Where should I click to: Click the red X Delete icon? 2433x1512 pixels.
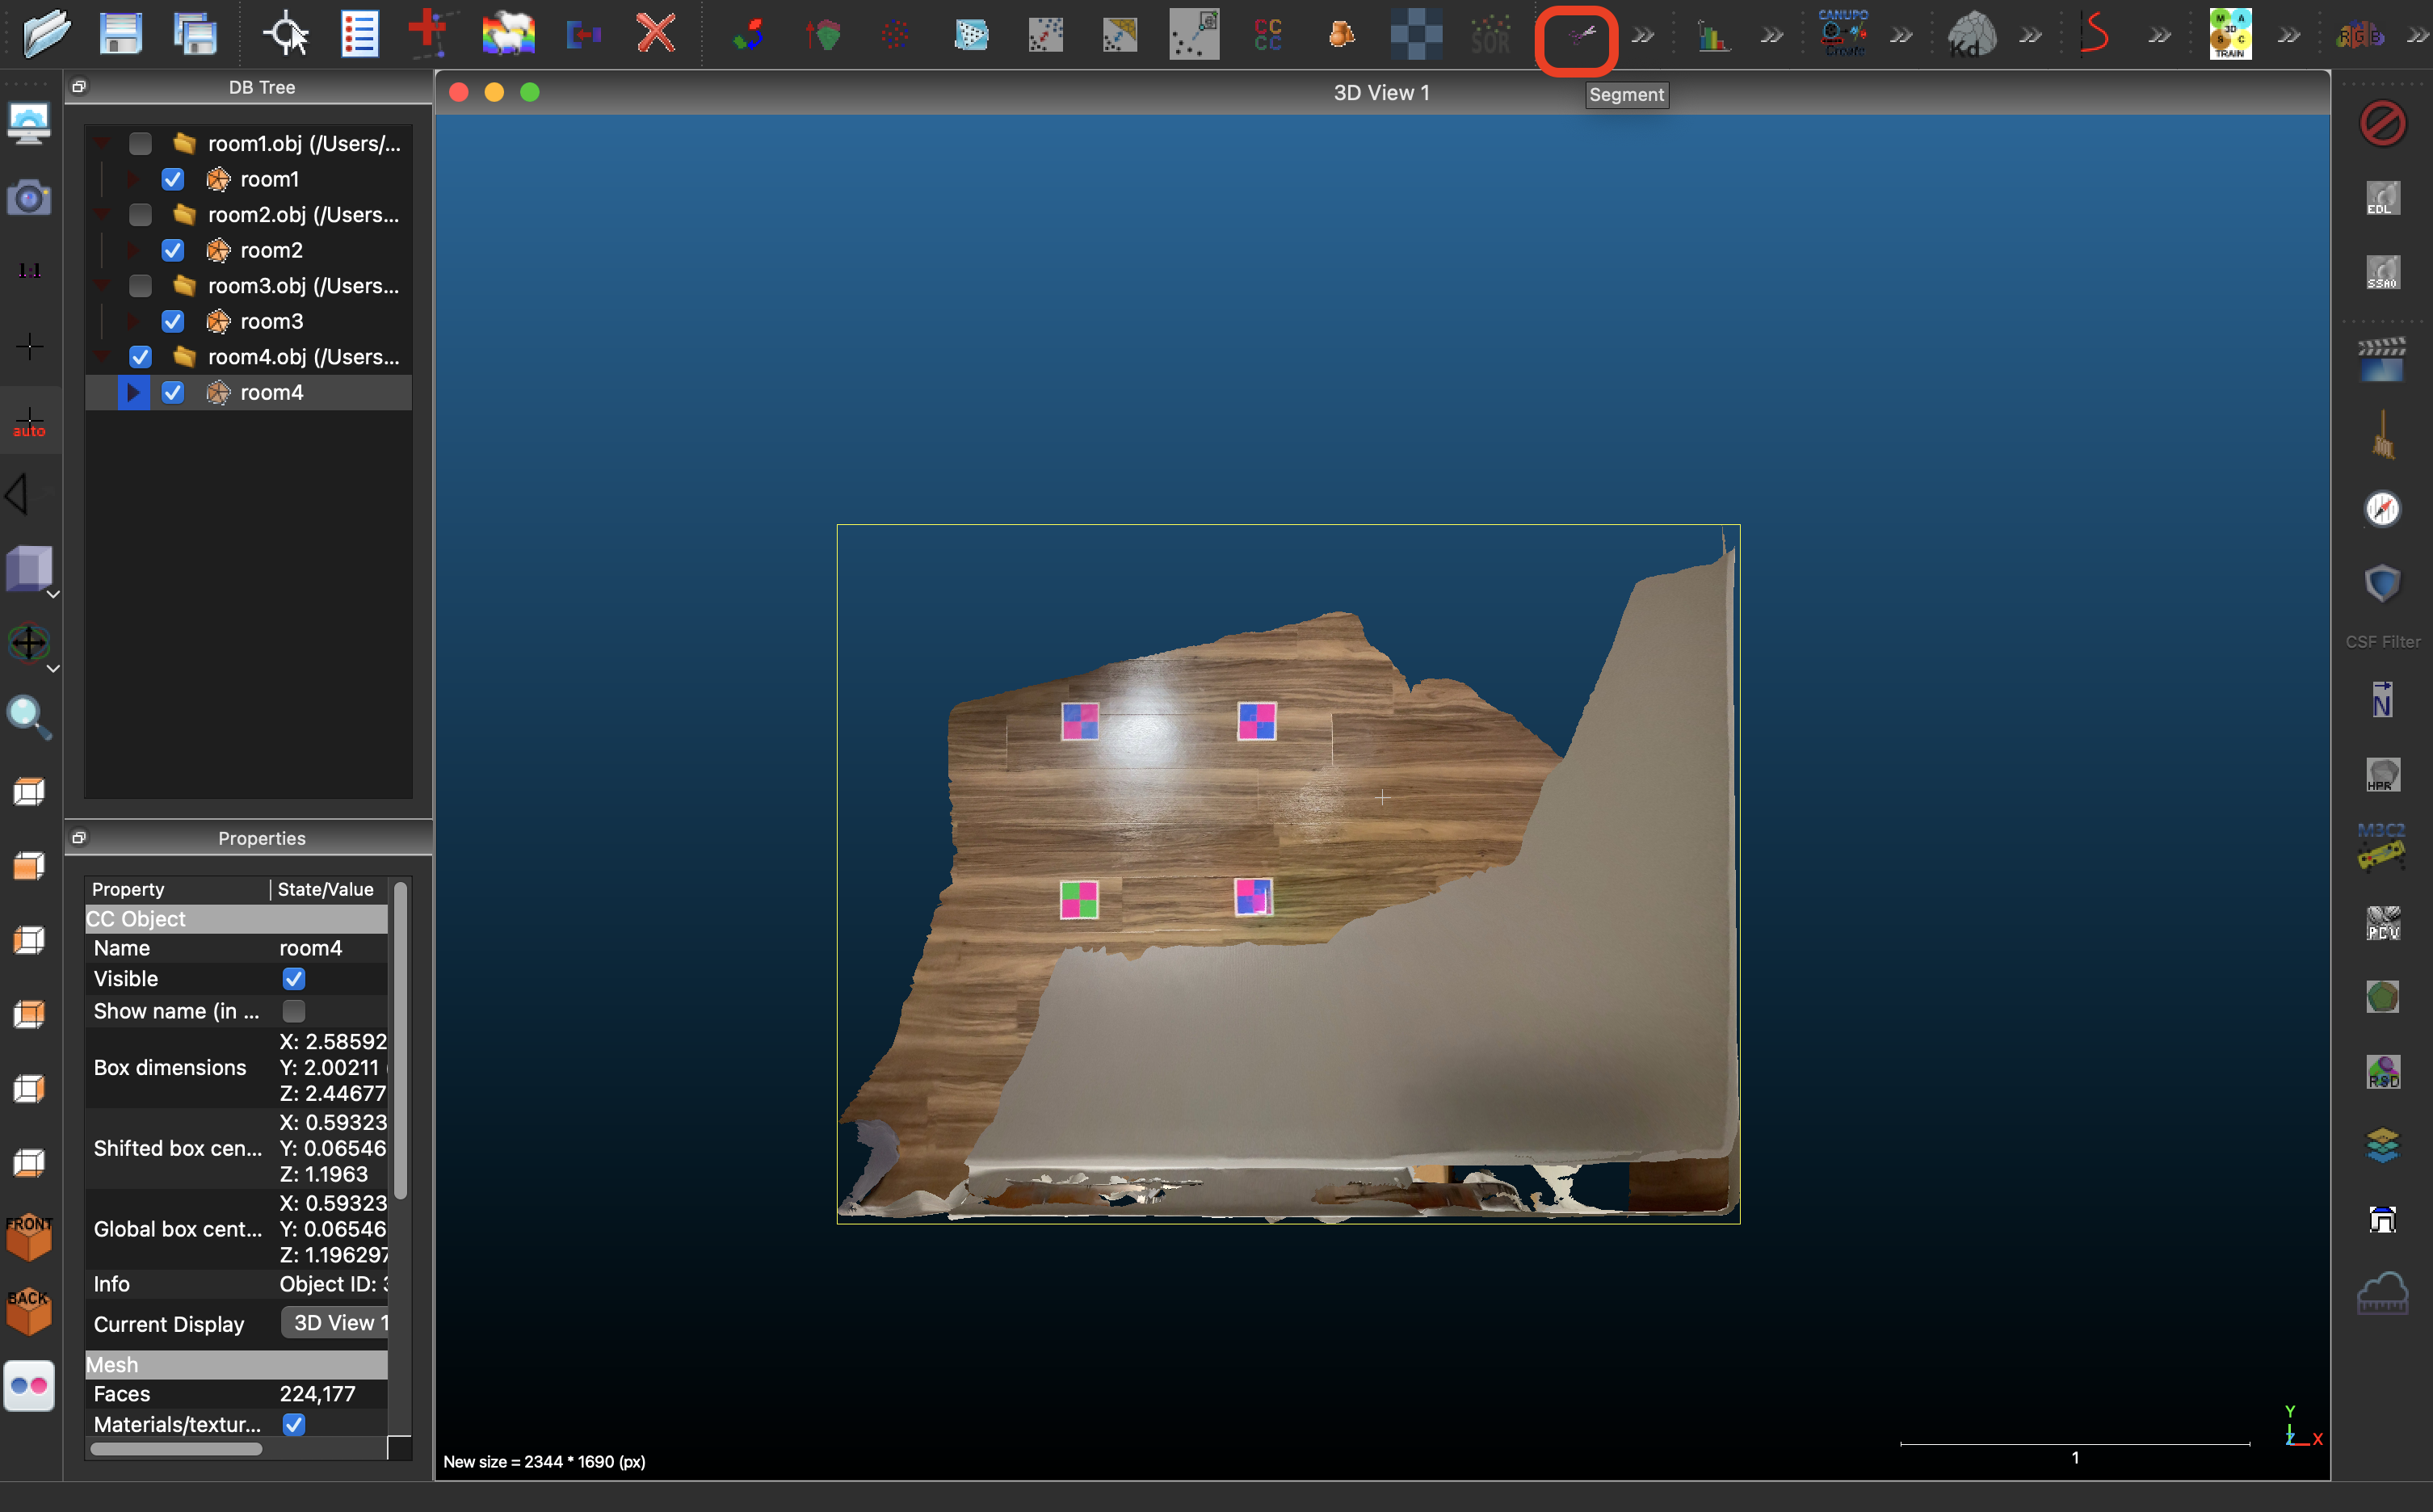tap(656, 34)
